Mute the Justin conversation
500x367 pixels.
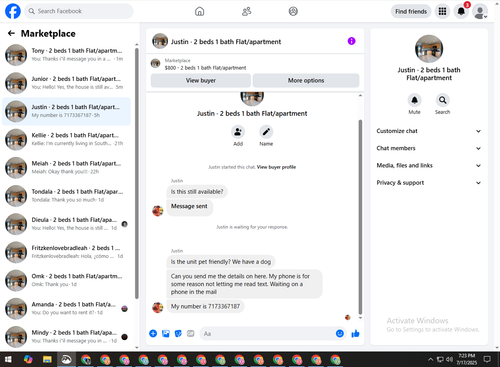click(x=414, y=100)
